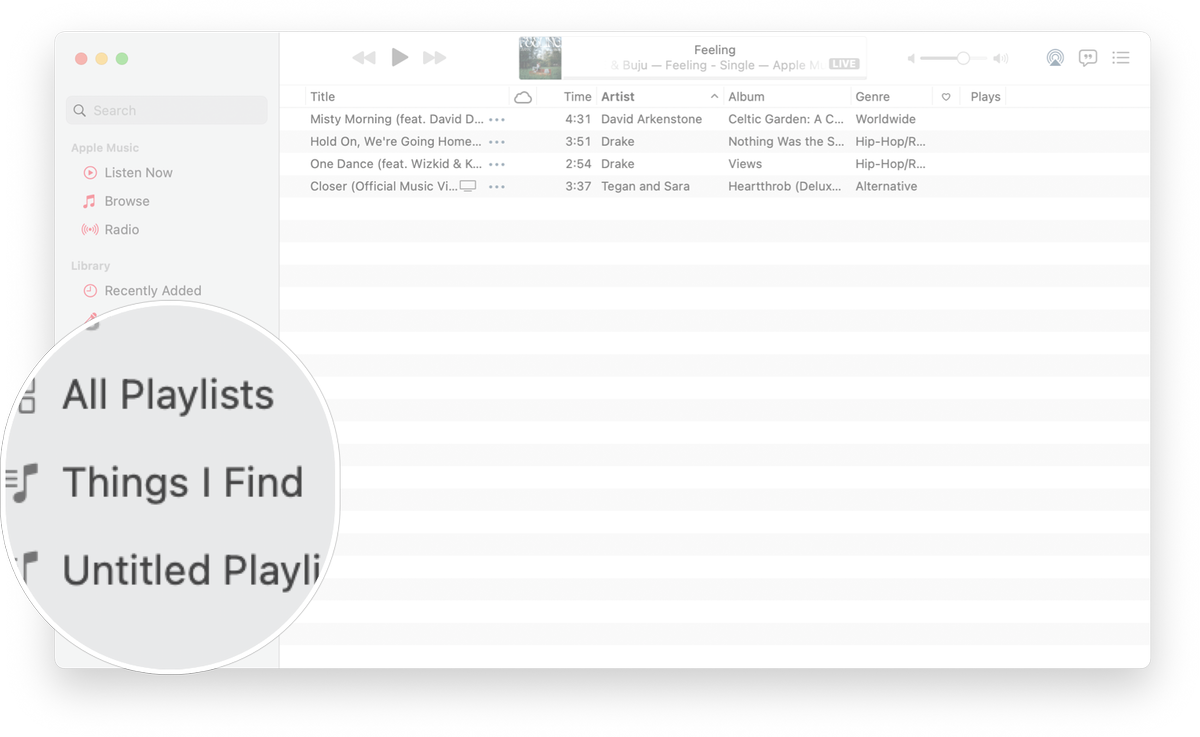Reverse Artist column sort order
The image size is (1200, 737).
click(x=618, y=96)
